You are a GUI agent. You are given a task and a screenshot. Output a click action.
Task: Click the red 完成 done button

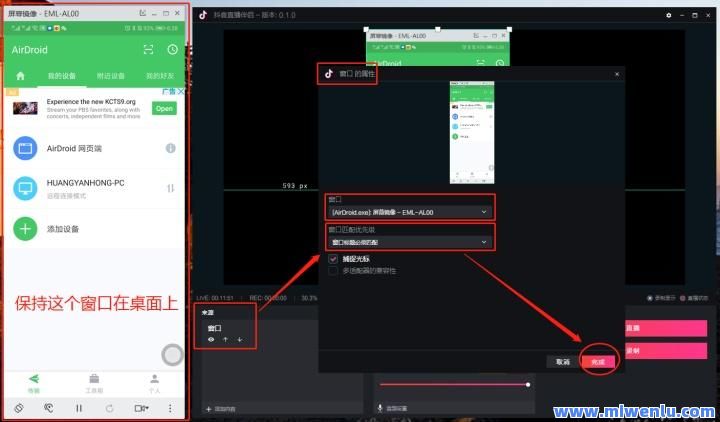pyautogui.click(x=598, y=362)
